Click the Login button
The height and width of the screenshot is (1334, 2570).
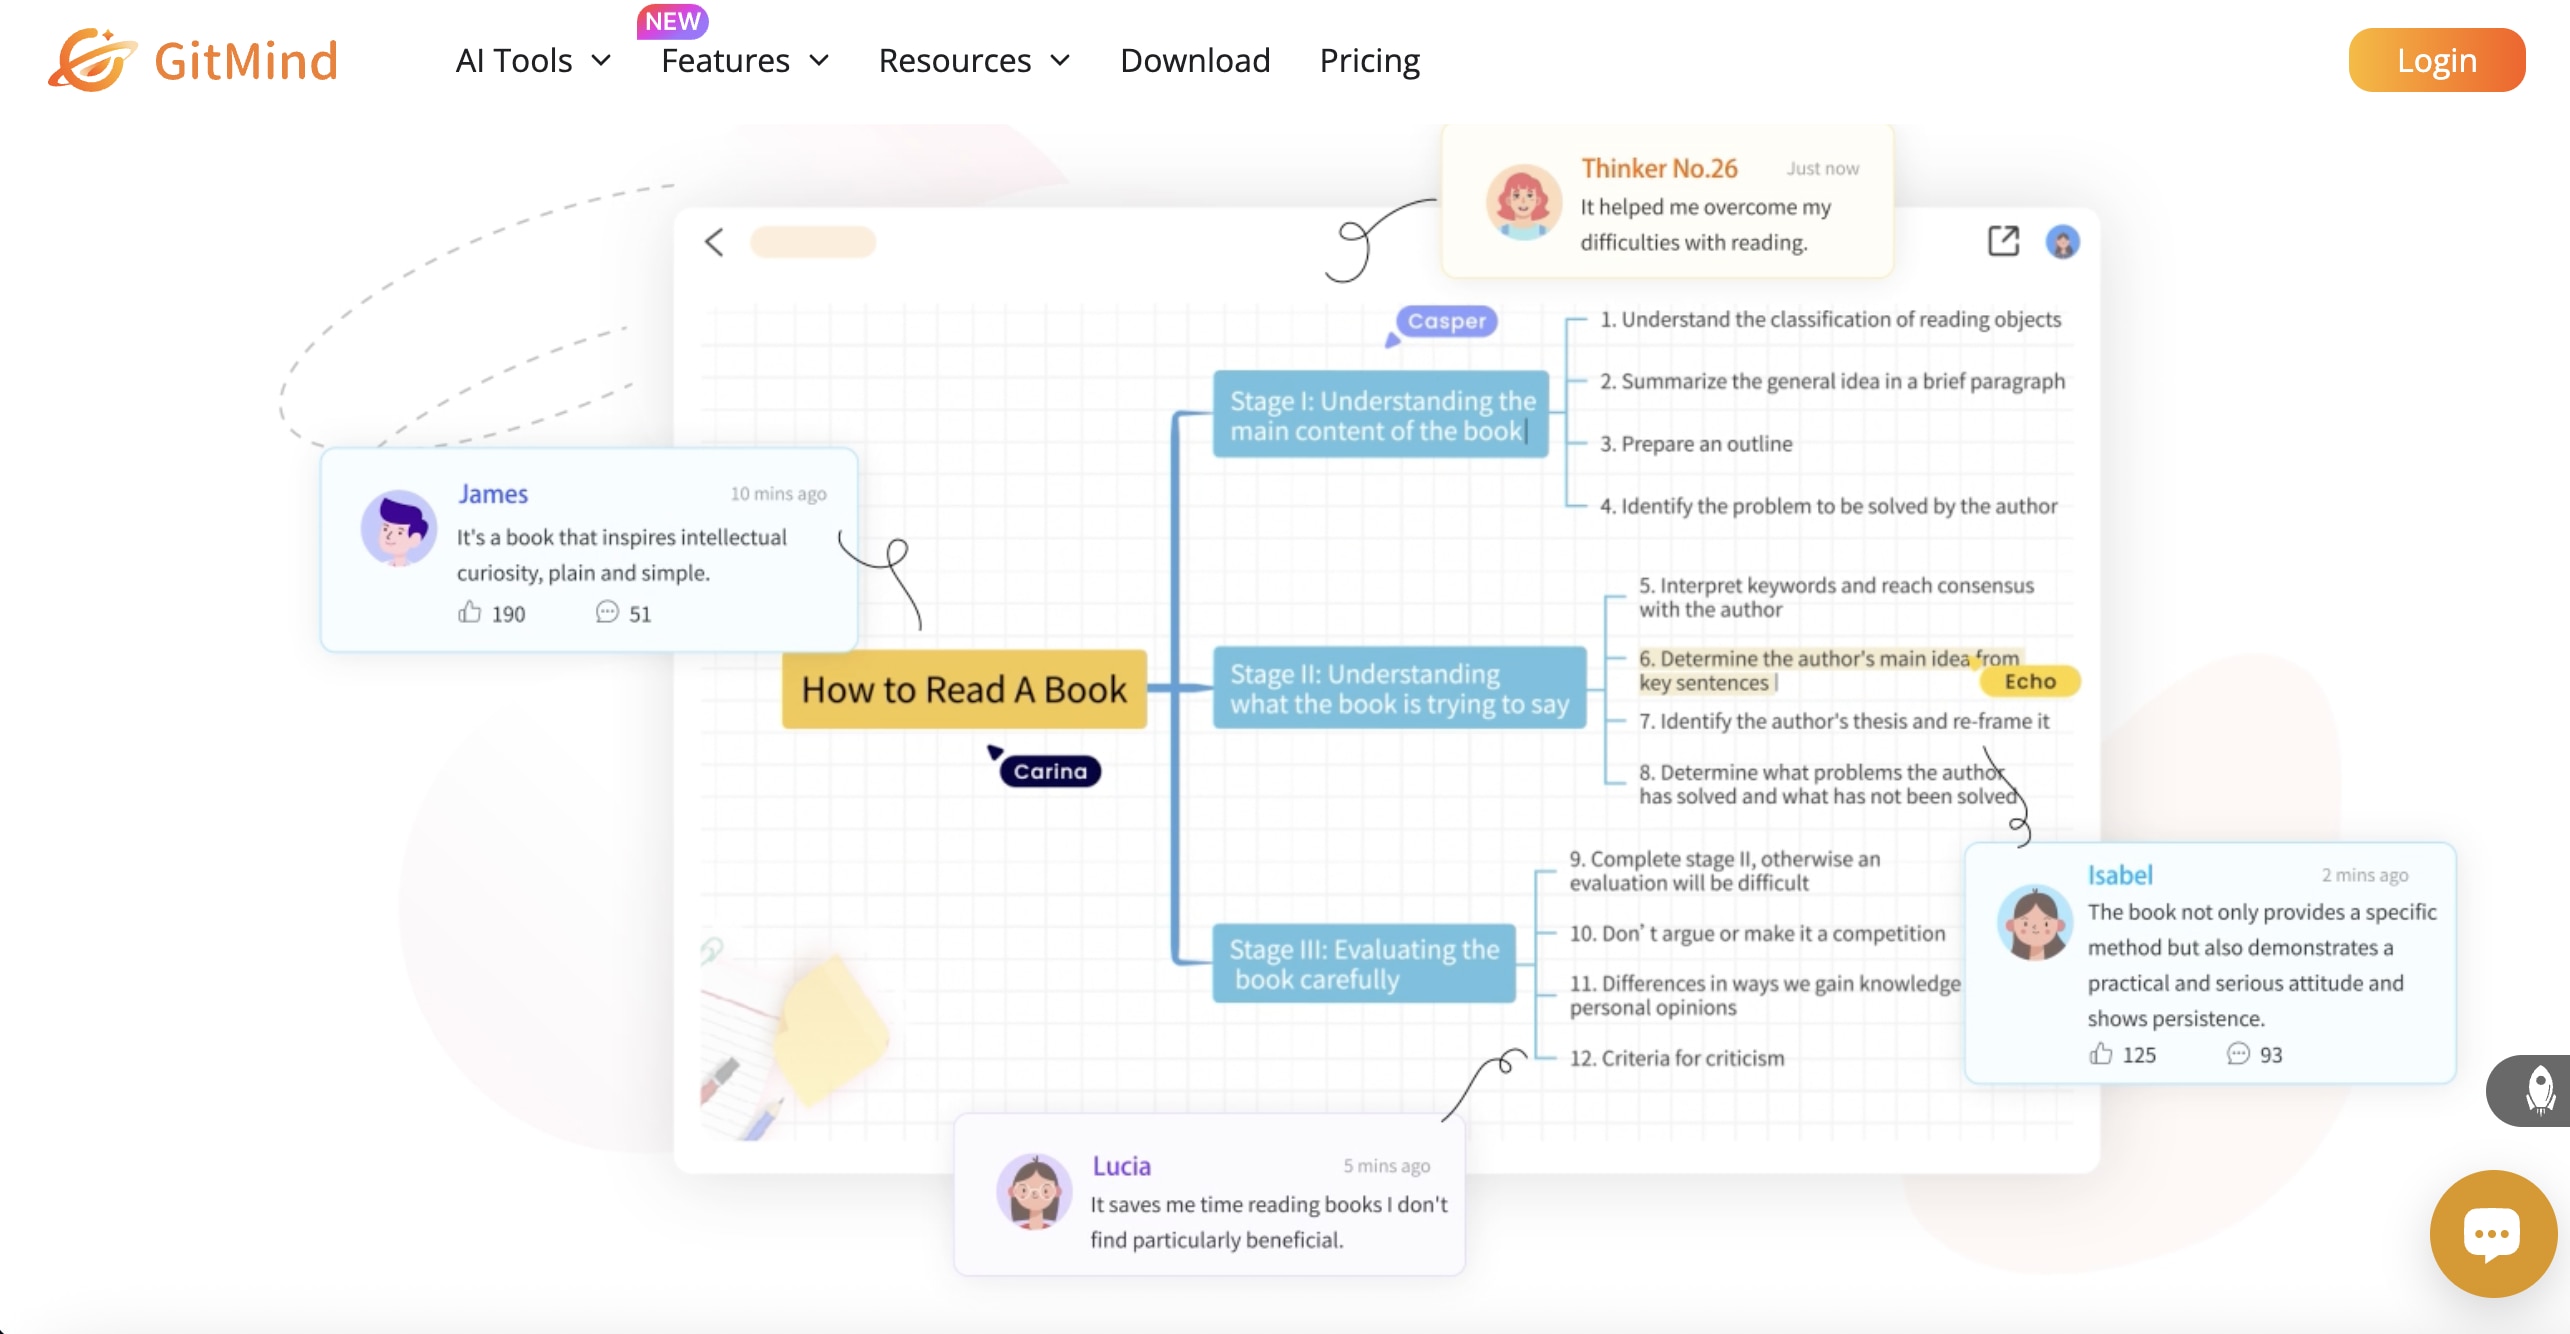point(2436,61)
